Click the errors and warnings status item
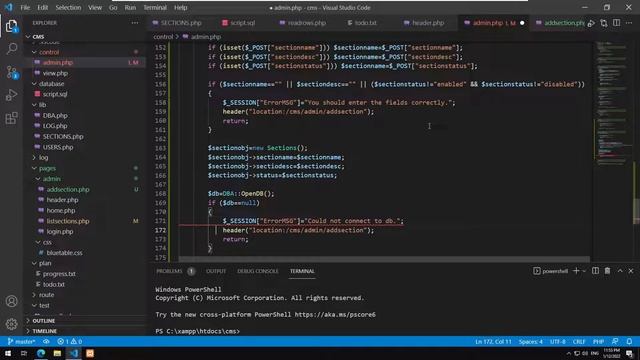This screenshot has height=360, width=640. tap(69, 342)
